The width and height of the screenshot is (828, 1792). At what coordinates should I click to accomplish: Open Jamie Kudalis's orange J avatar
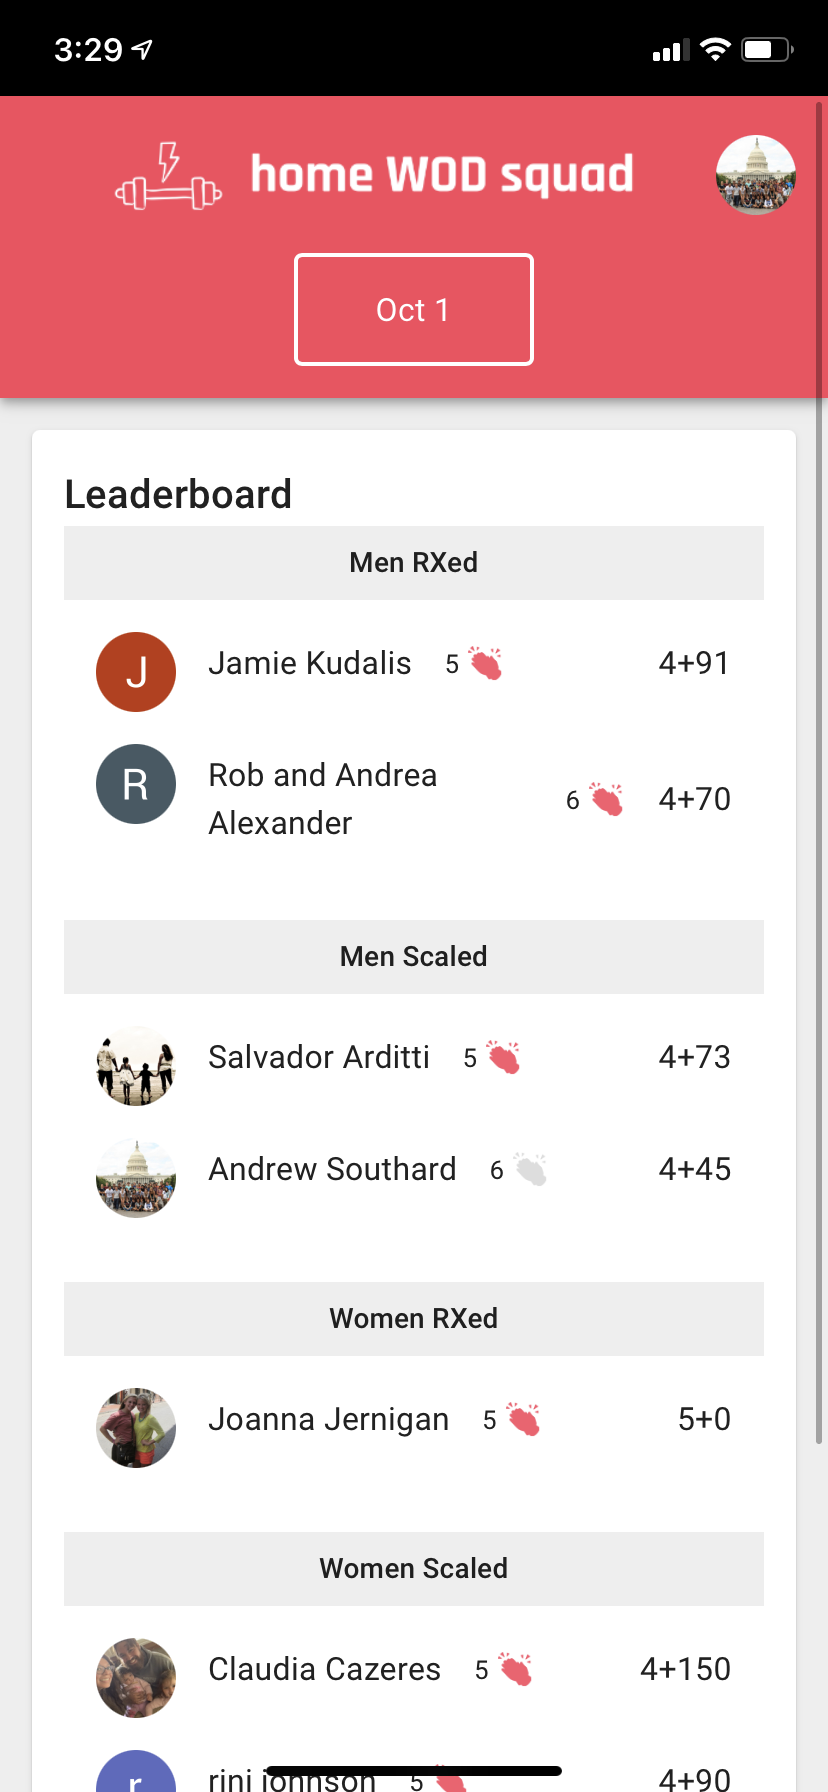136,672
